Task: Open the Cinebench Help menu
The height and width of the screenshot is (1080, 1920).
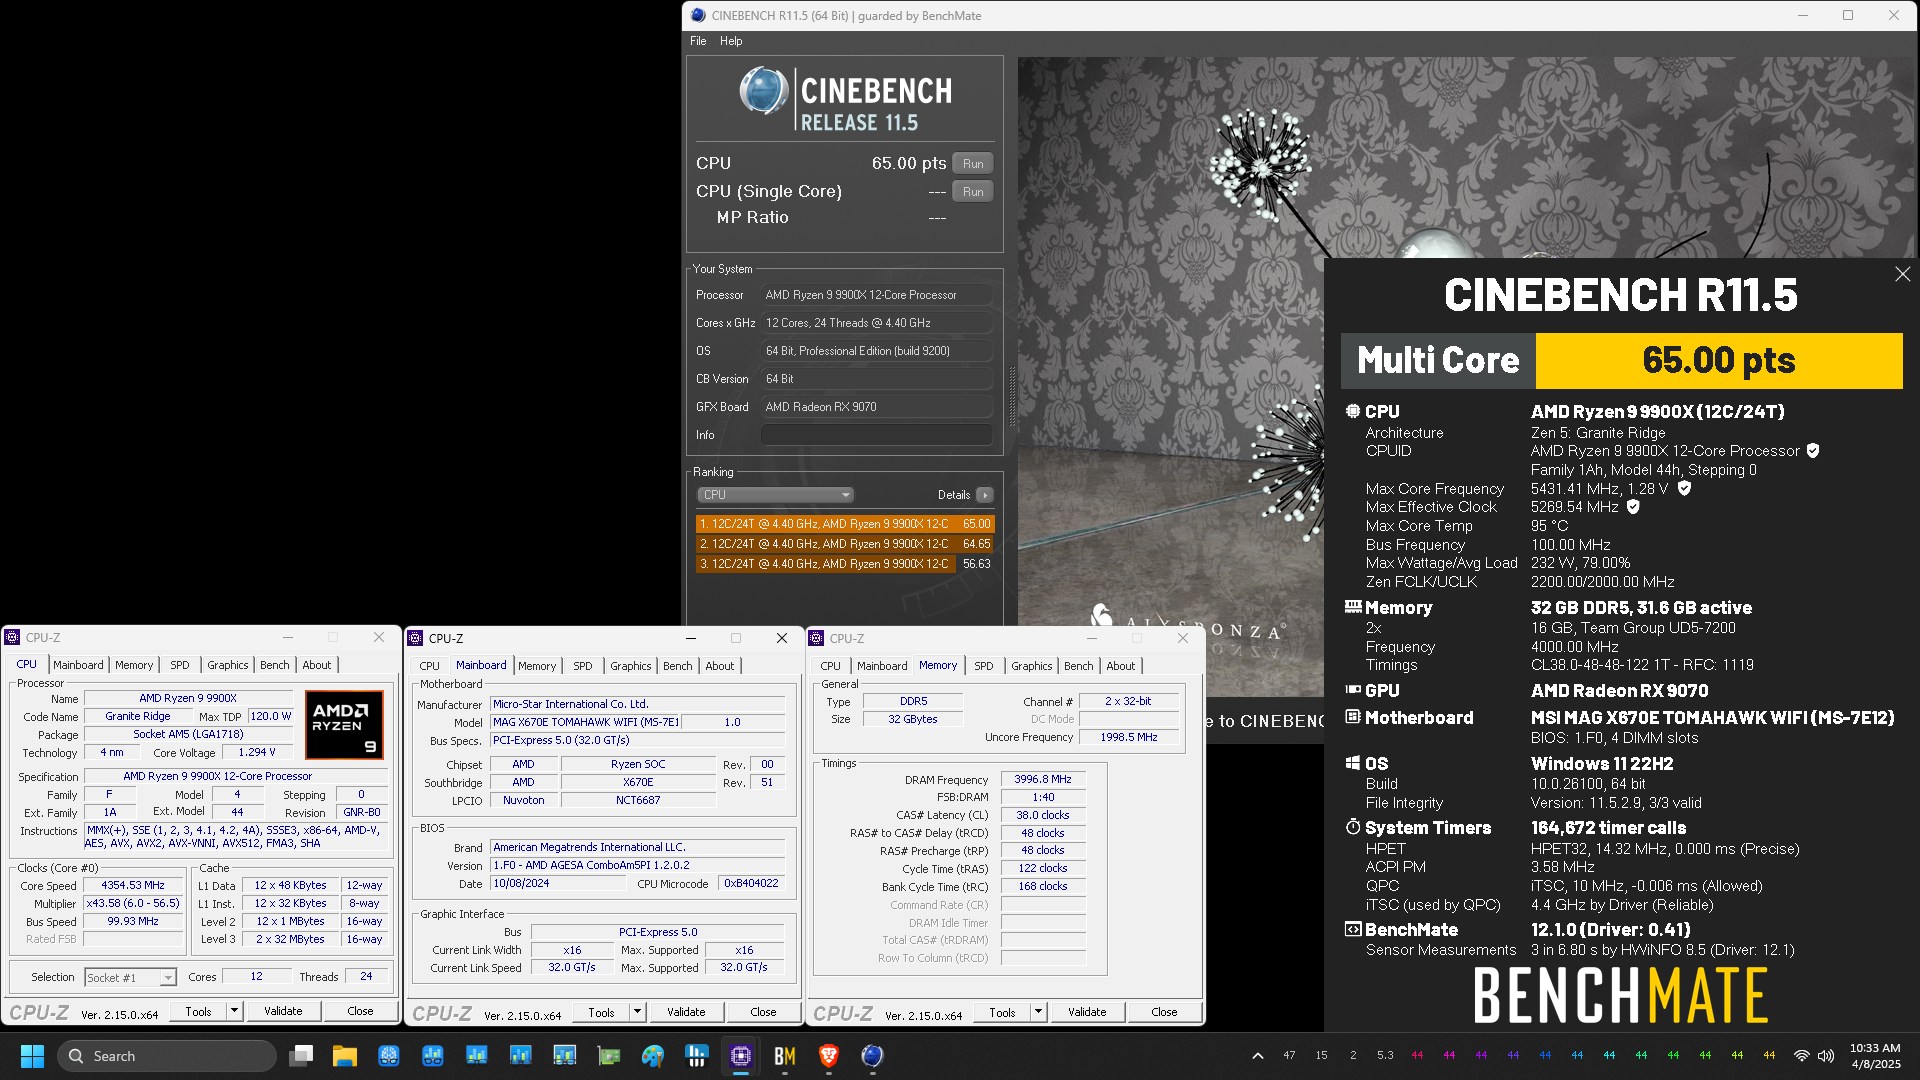Action: point(731,41)
